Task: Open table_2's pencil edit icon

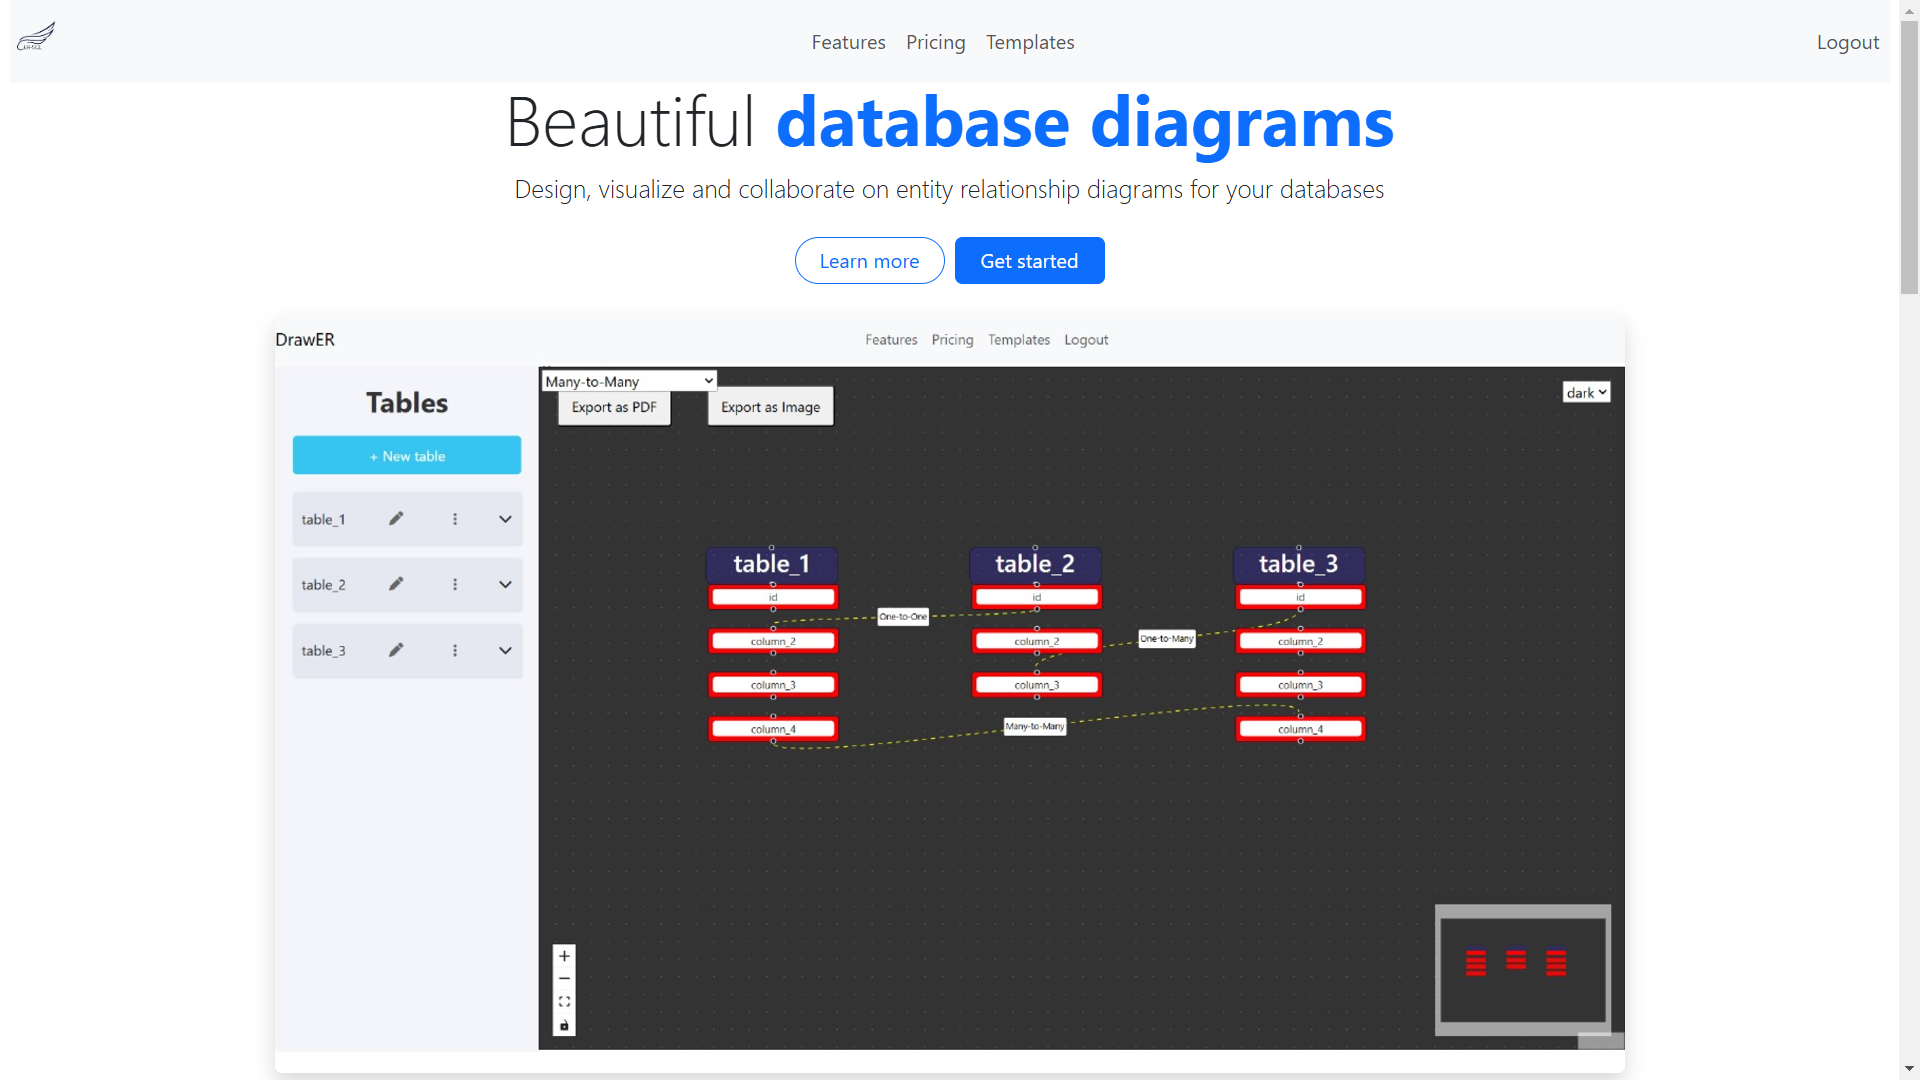Action: click(396, 584)
